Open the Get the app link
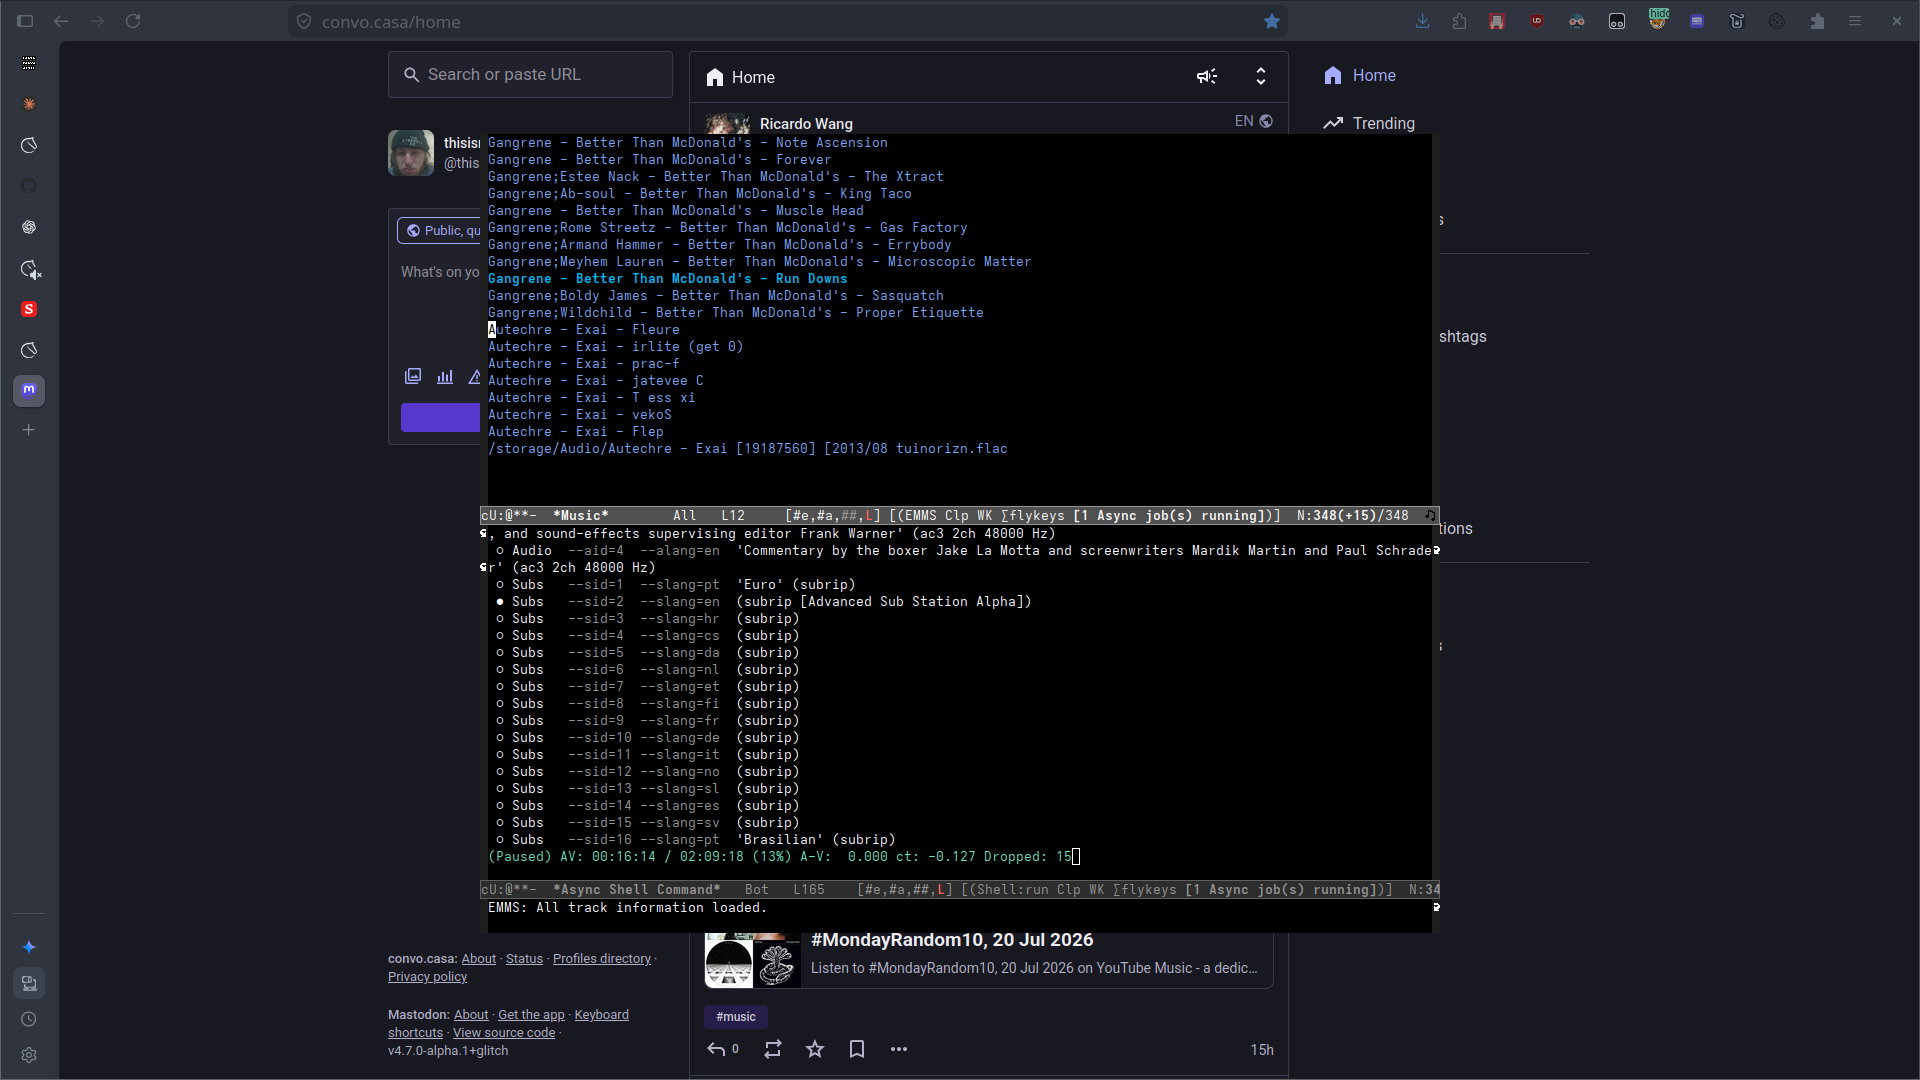1920x1080 pixels. click(531, 1015)
